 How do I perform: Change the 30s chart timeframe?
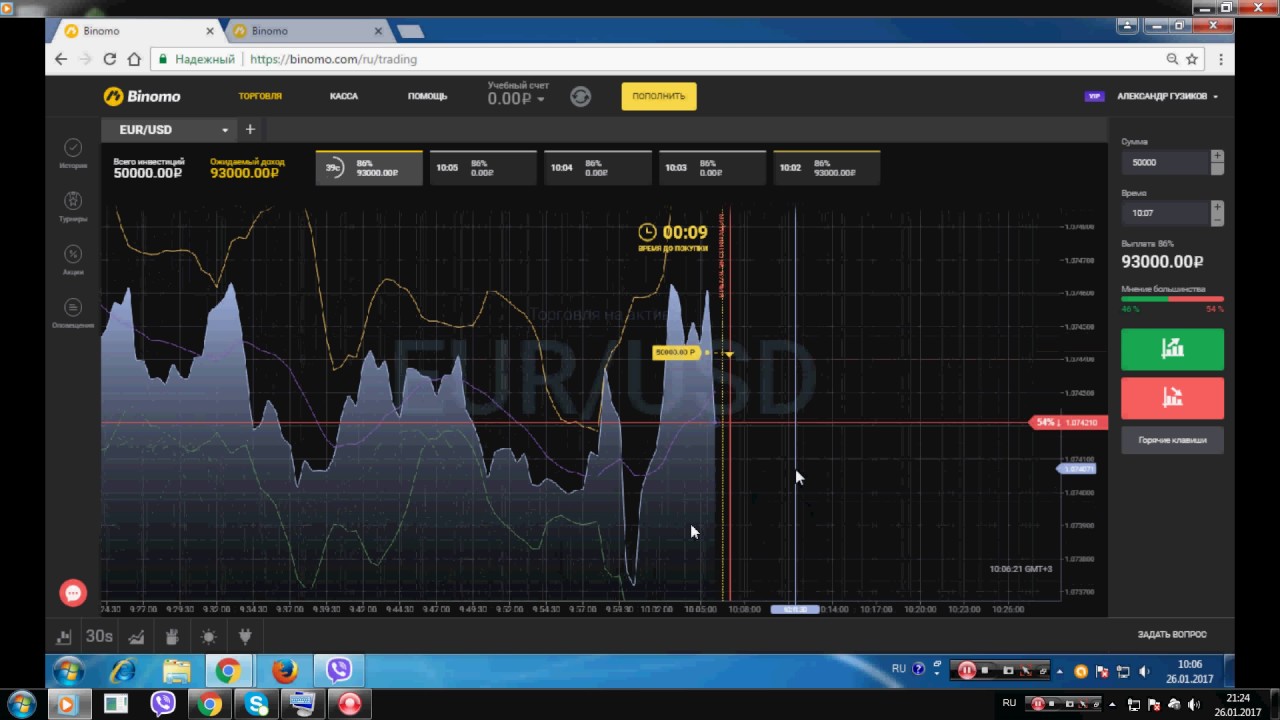[x=99, y=636]
